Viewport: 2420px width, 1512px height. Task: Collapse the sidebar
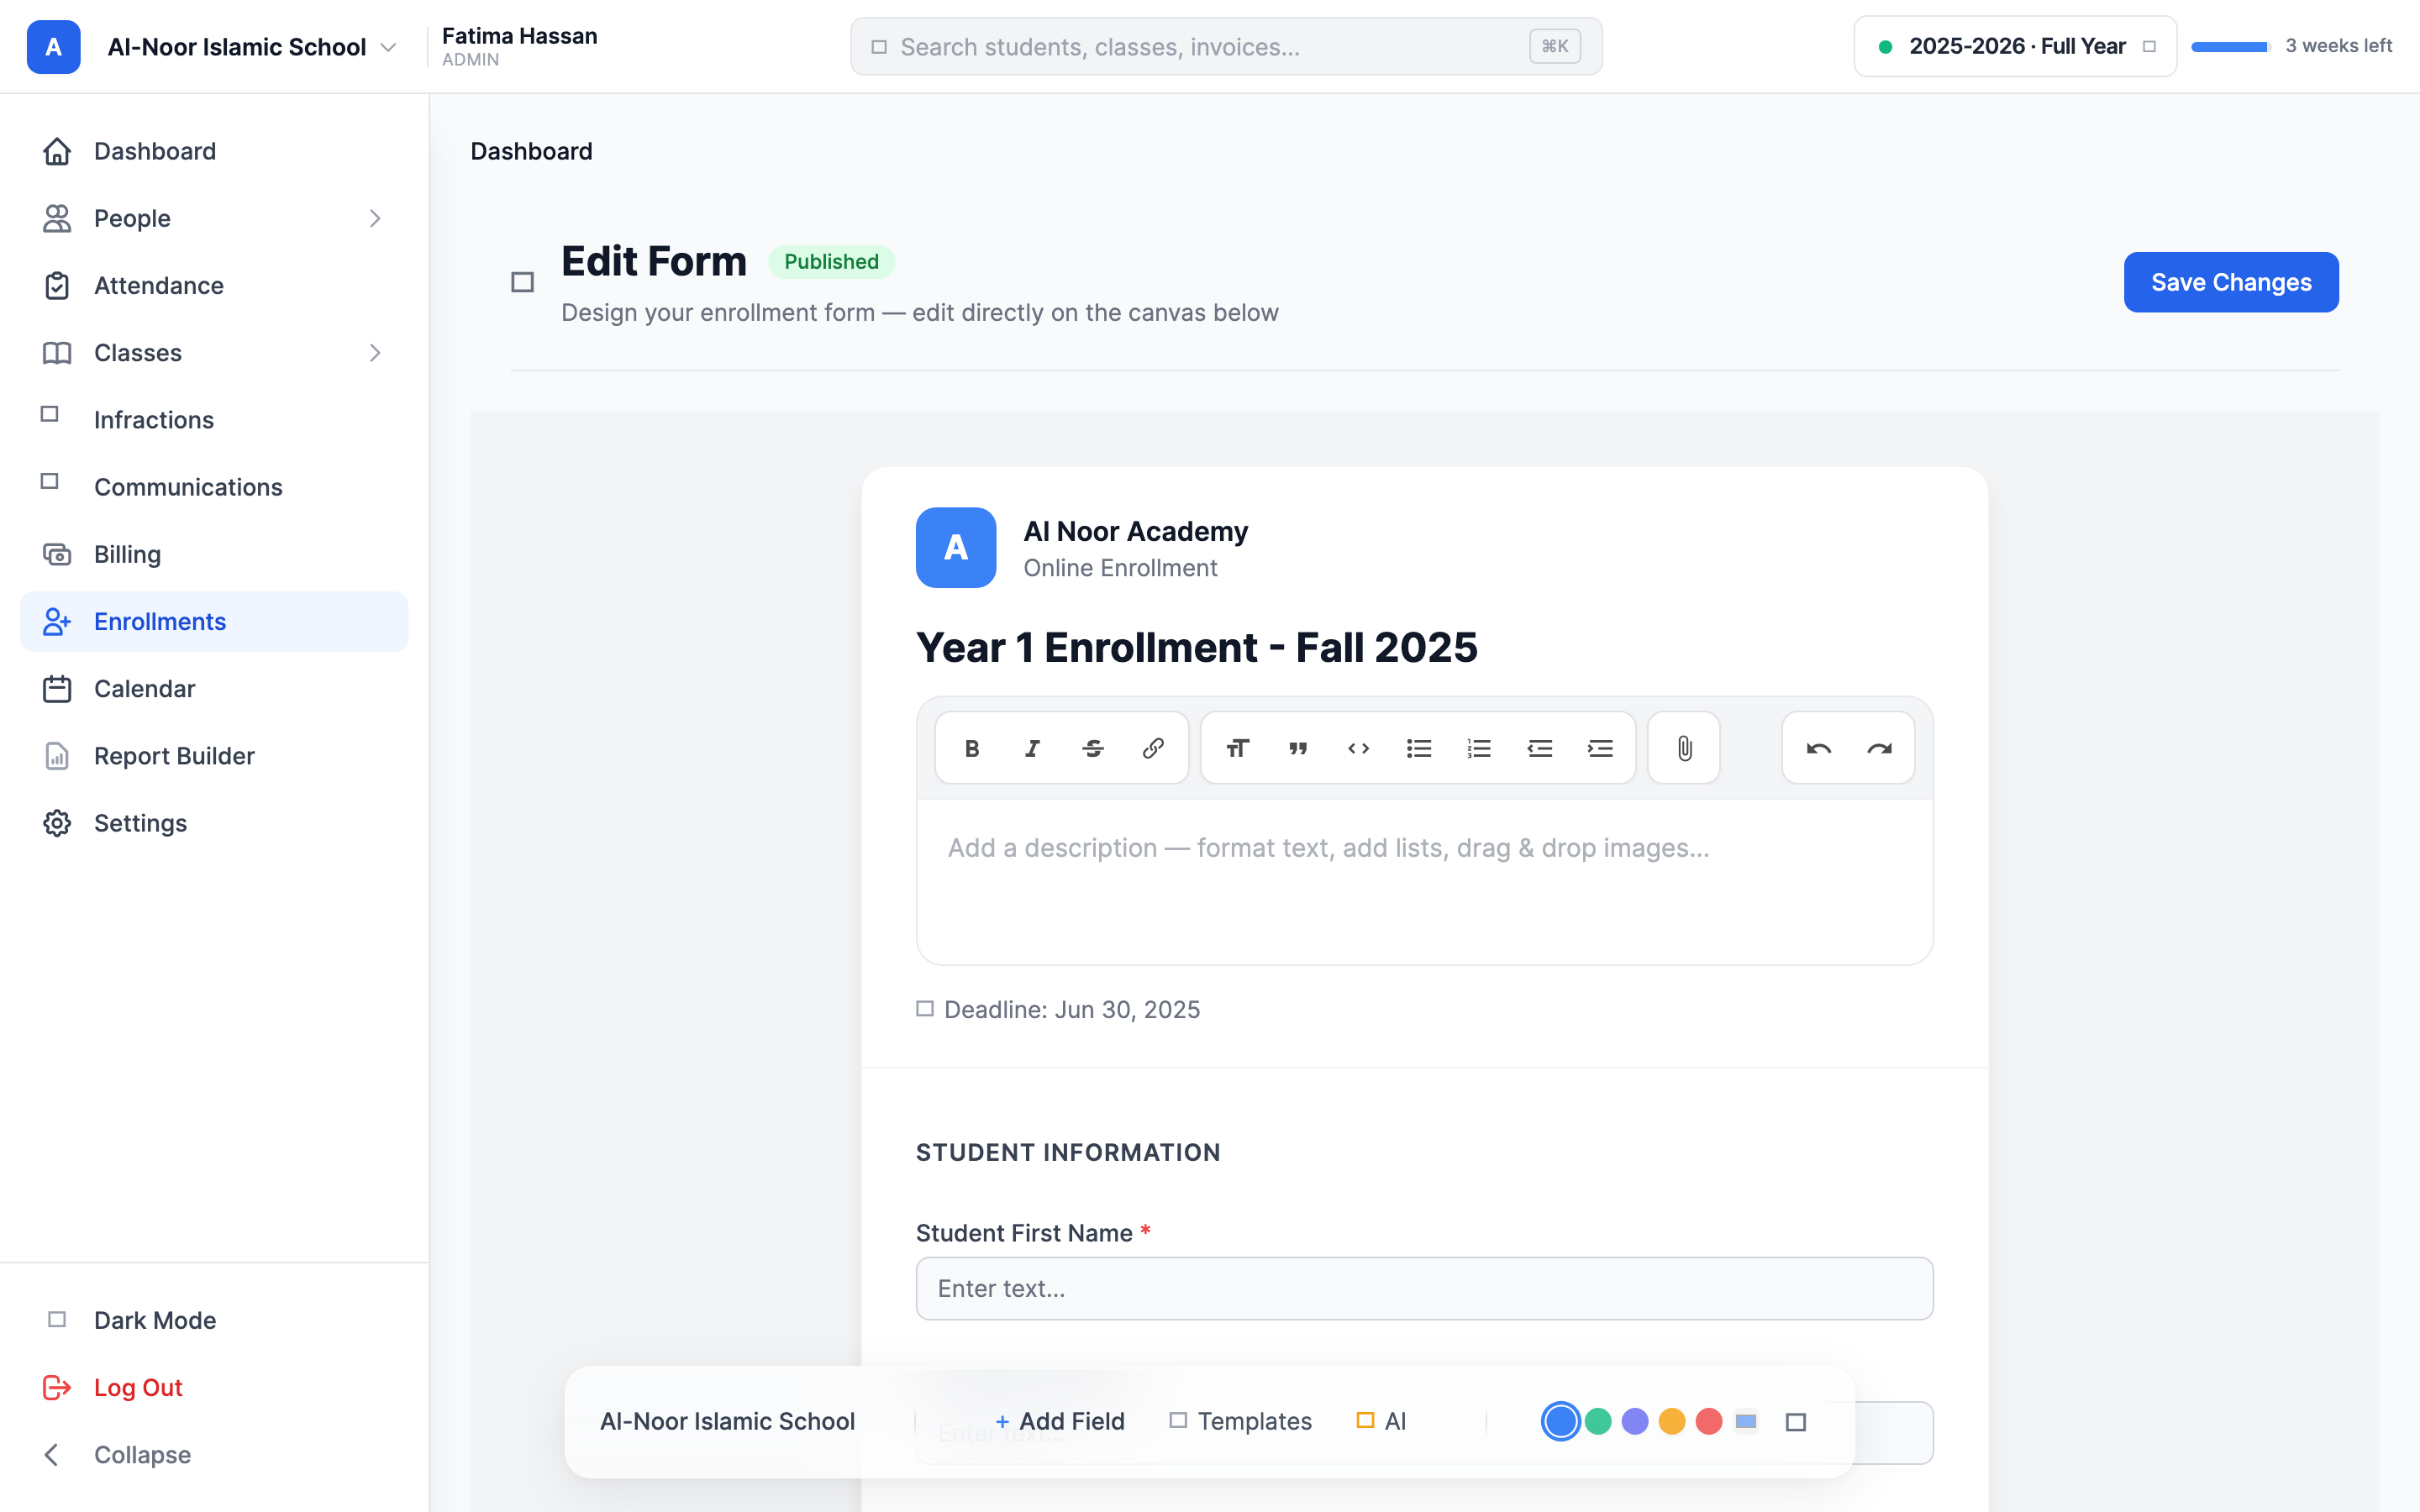tap(214, 1455)
